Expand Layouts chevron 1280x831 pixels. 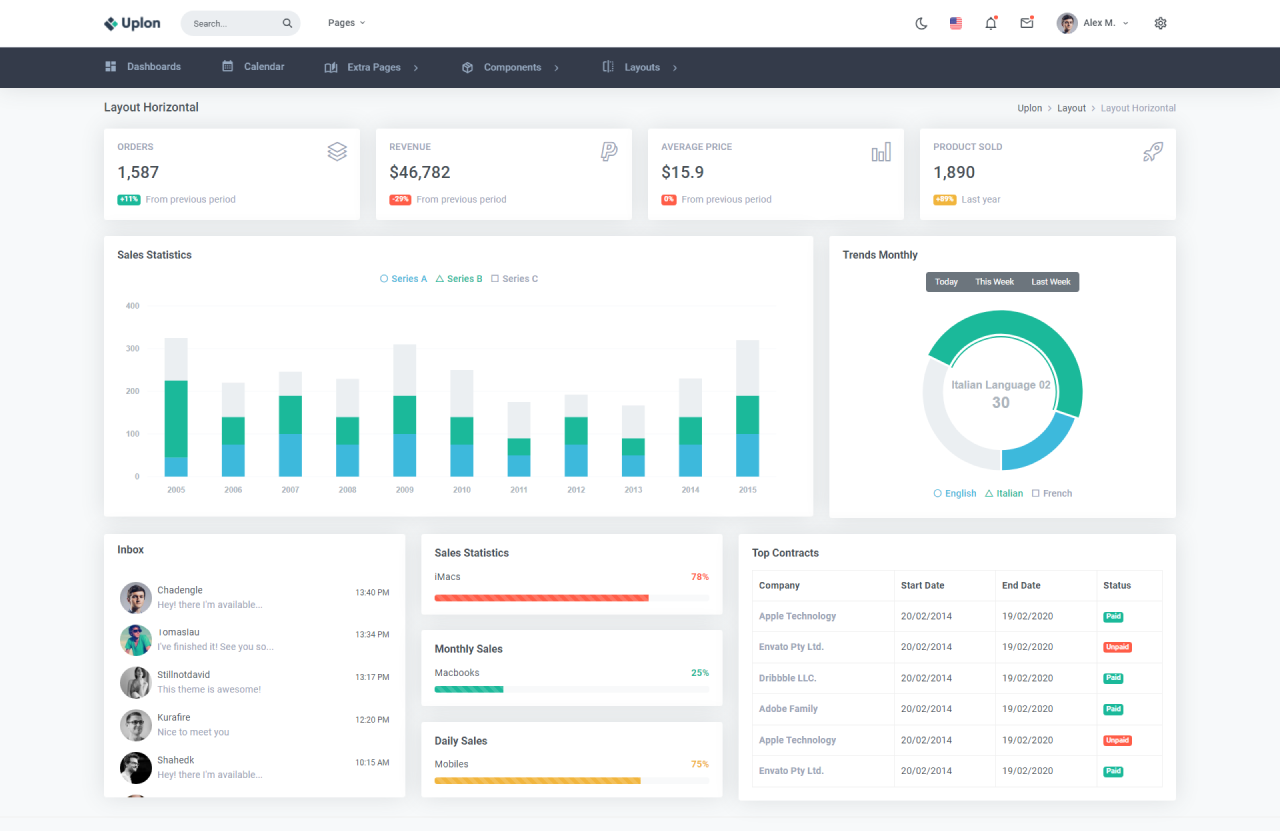[675, 68]
